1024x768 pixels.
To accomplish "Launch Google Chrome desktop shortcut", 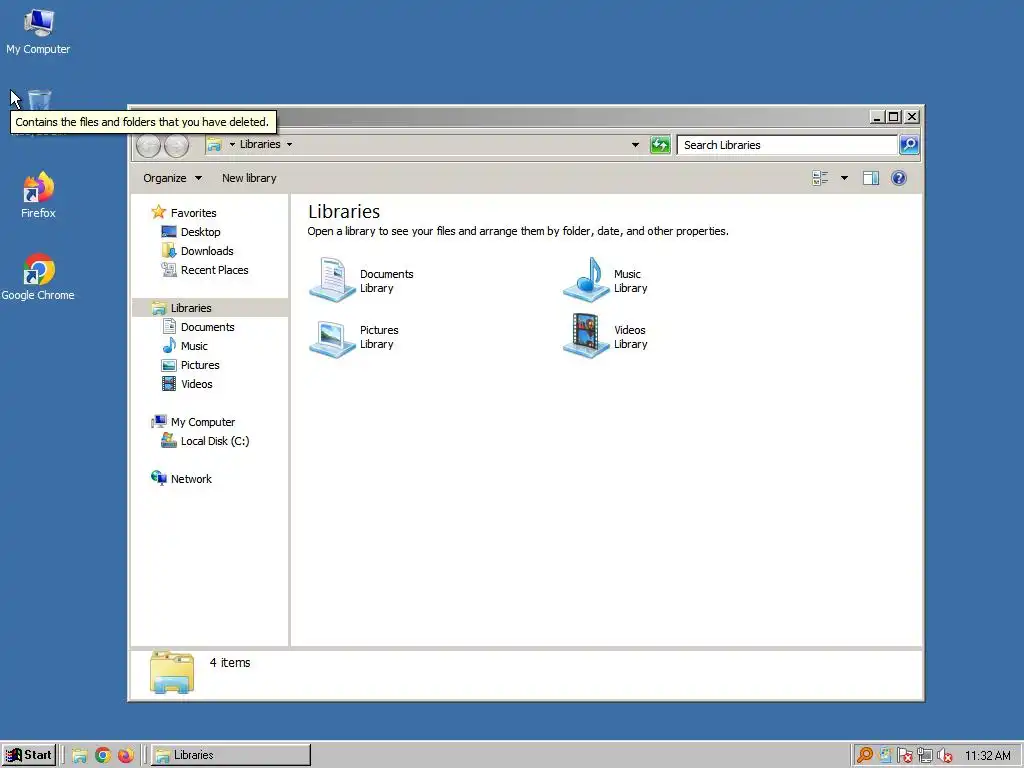I will (x=38, y=277).
